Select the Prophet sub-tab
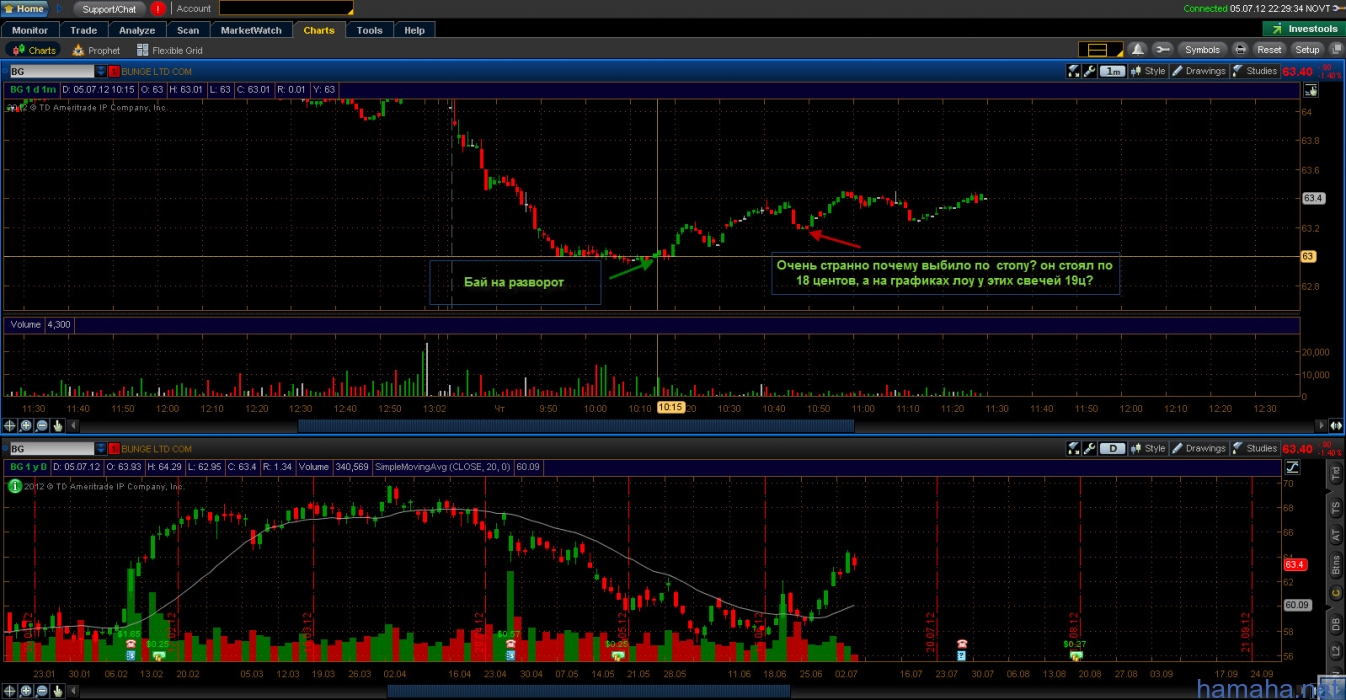Screen dimensions: 1346x700 pos(96,50)
